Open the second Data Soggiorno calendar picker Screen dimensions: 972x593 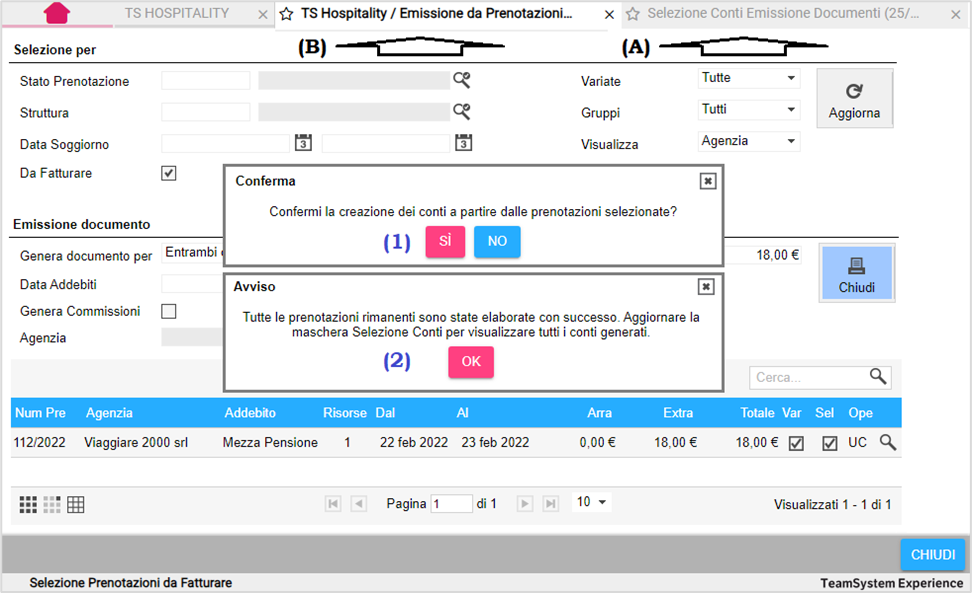click(x=464, y=143)
